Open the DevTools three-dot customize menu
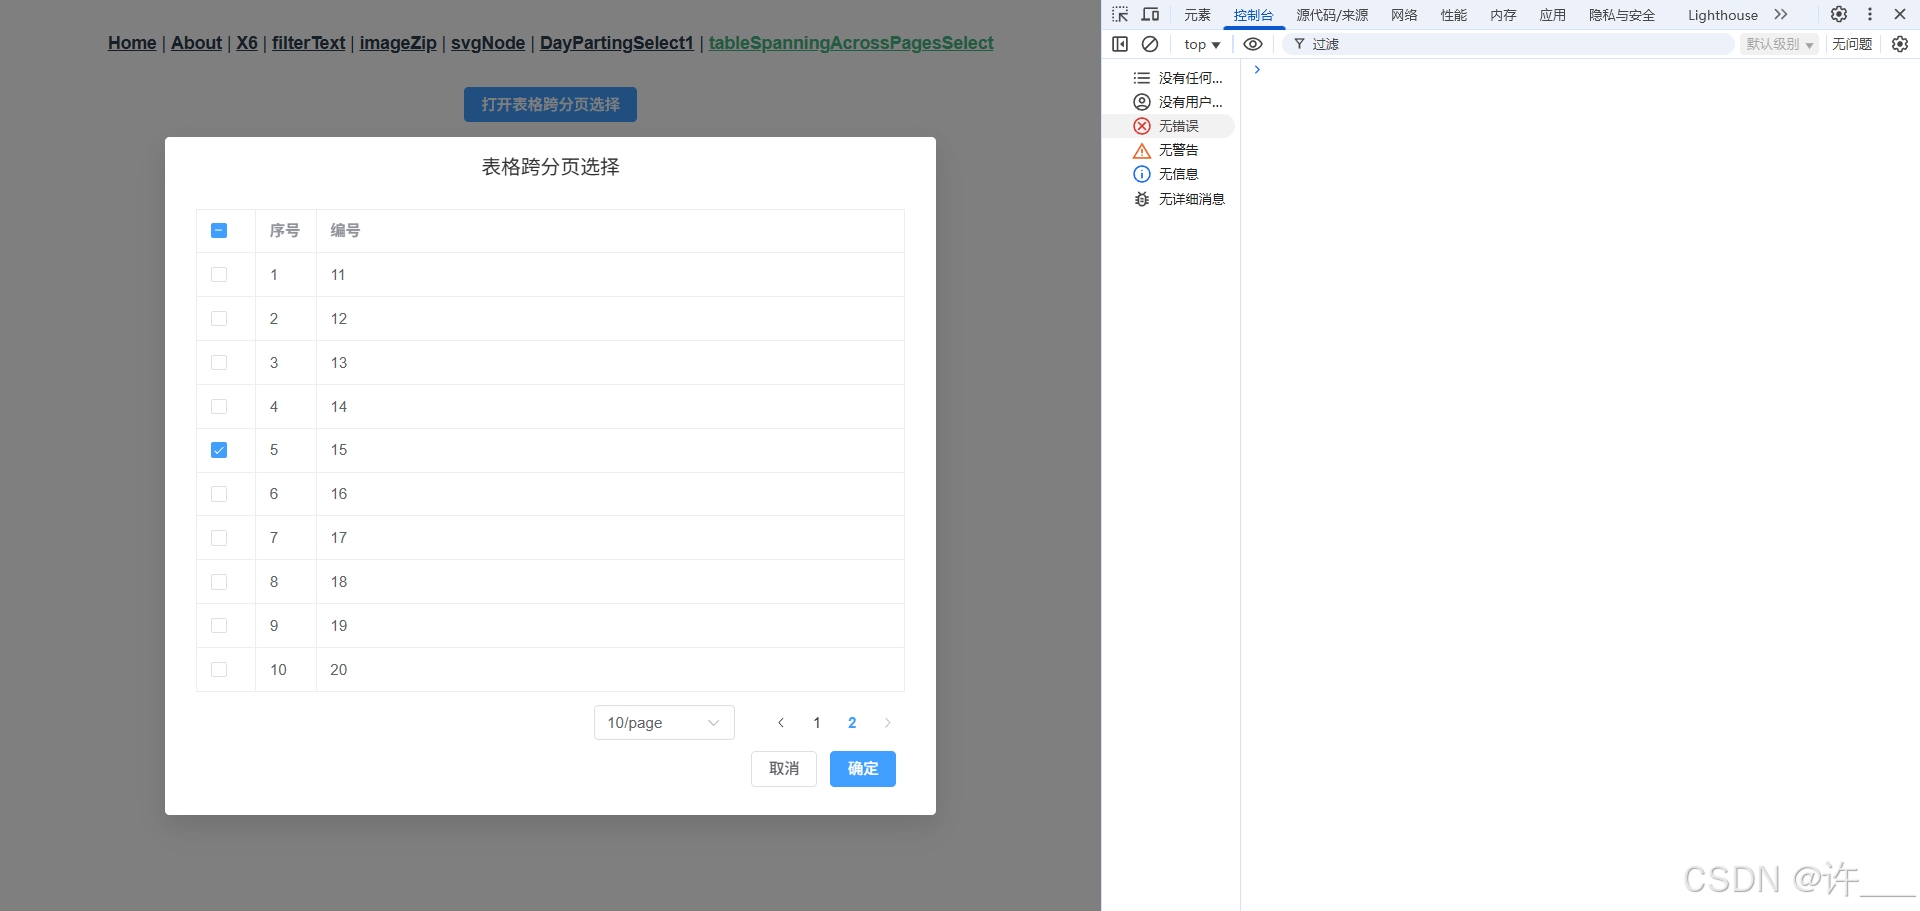 tap(1870, 14)
